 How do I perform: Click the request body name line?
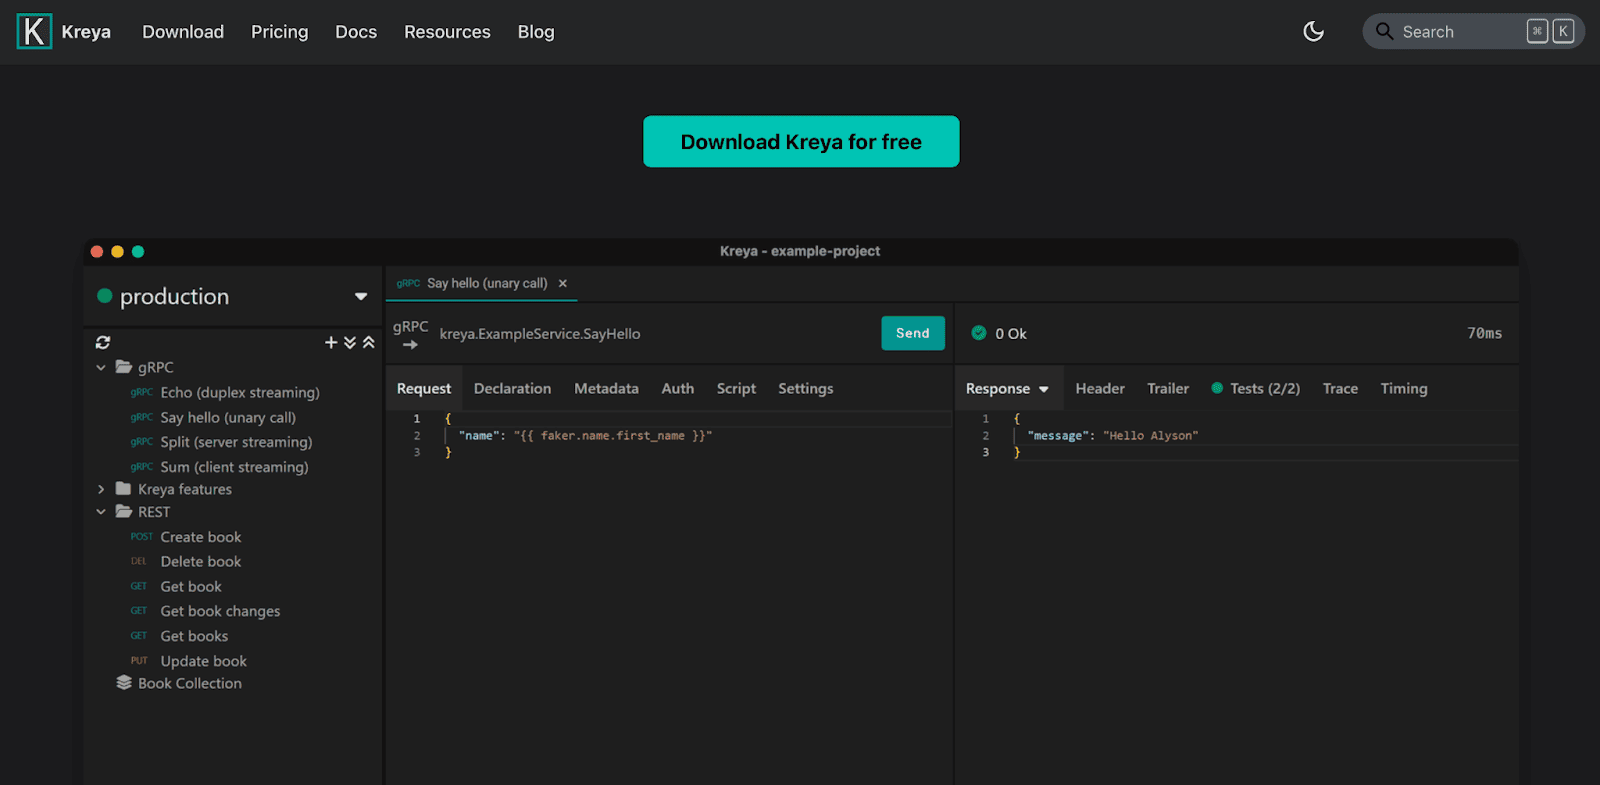click(x=585, y=436)
